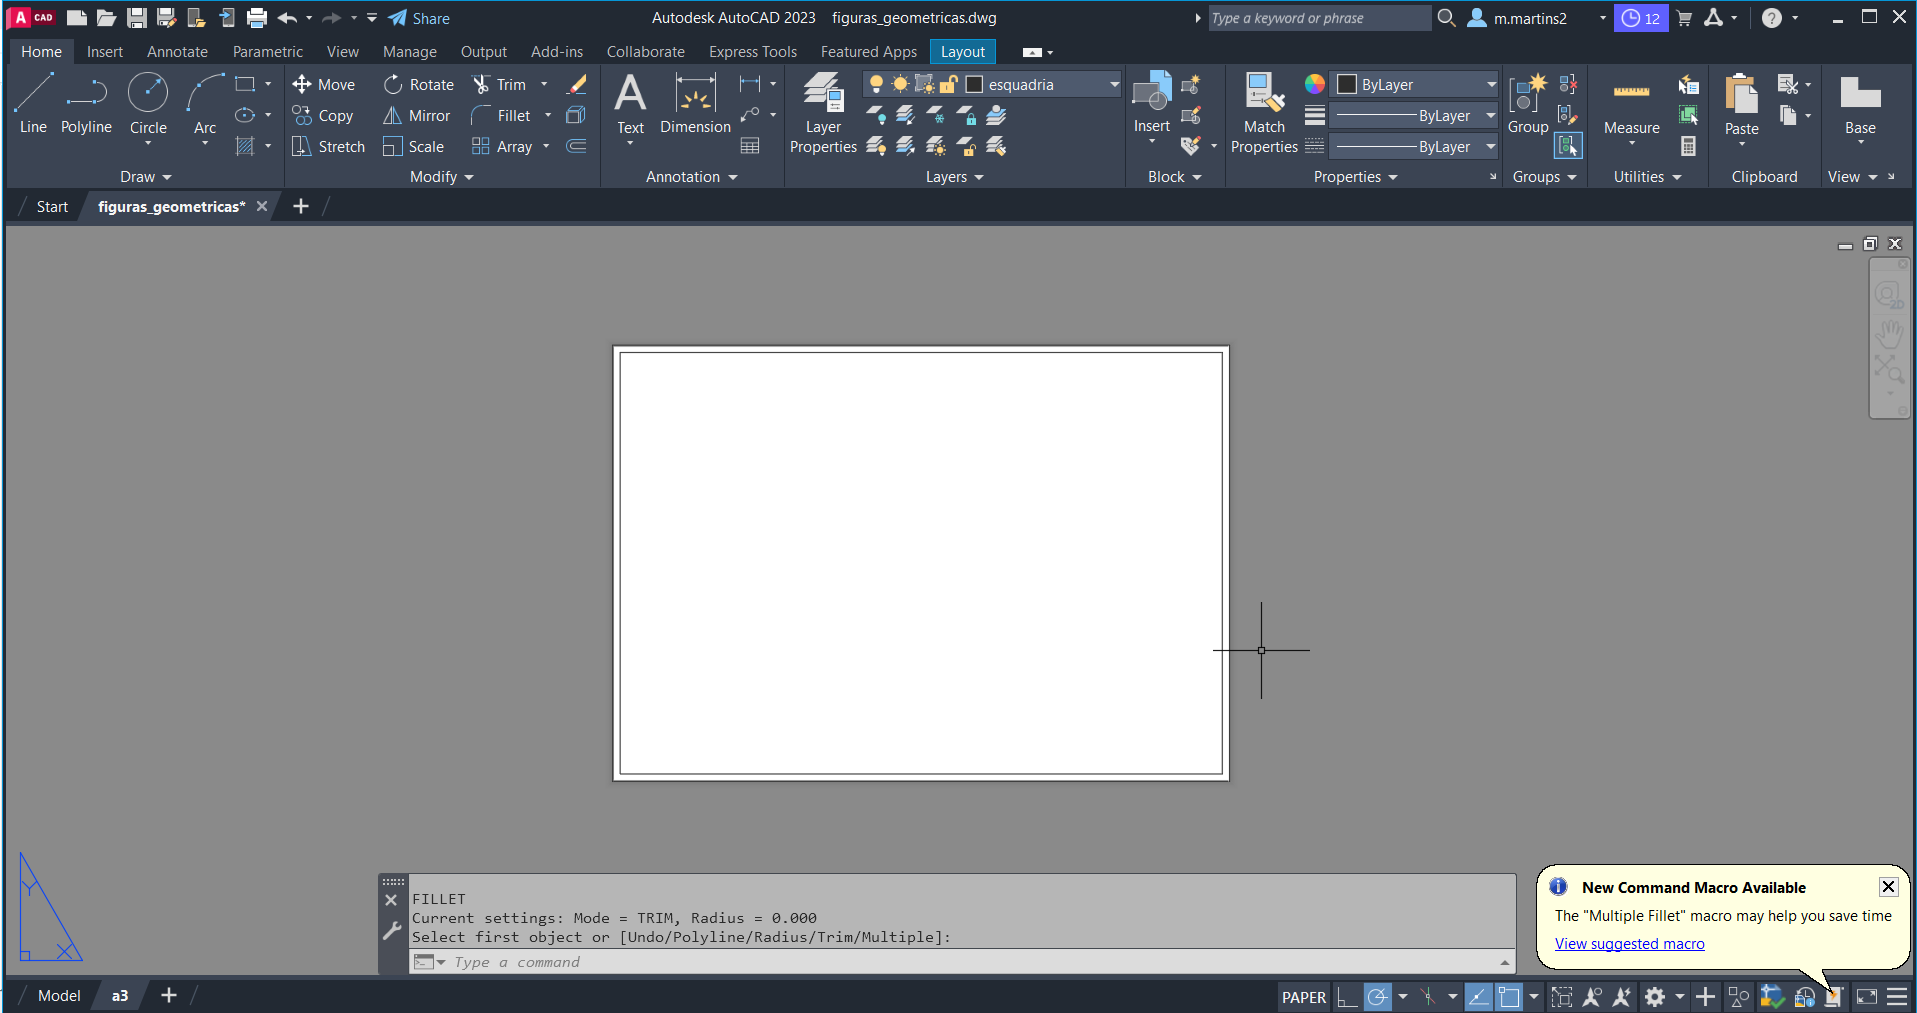Image resolution: width=1917 pixels, height=1013 pixels.
Task: Toggle lock on esquadria layer
Action: click(x=949, y=85)
